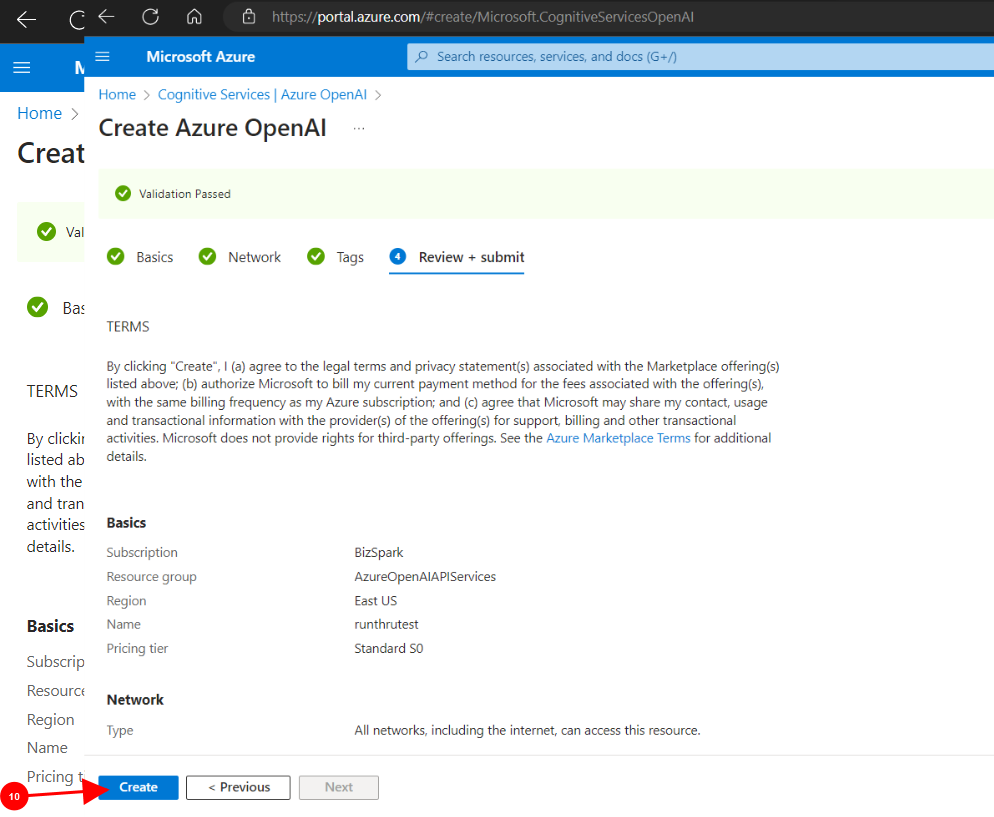994x817 pixels.
Task: Open the ellipsis beside Create Azure OpenAI
Action: coord(359,129)
